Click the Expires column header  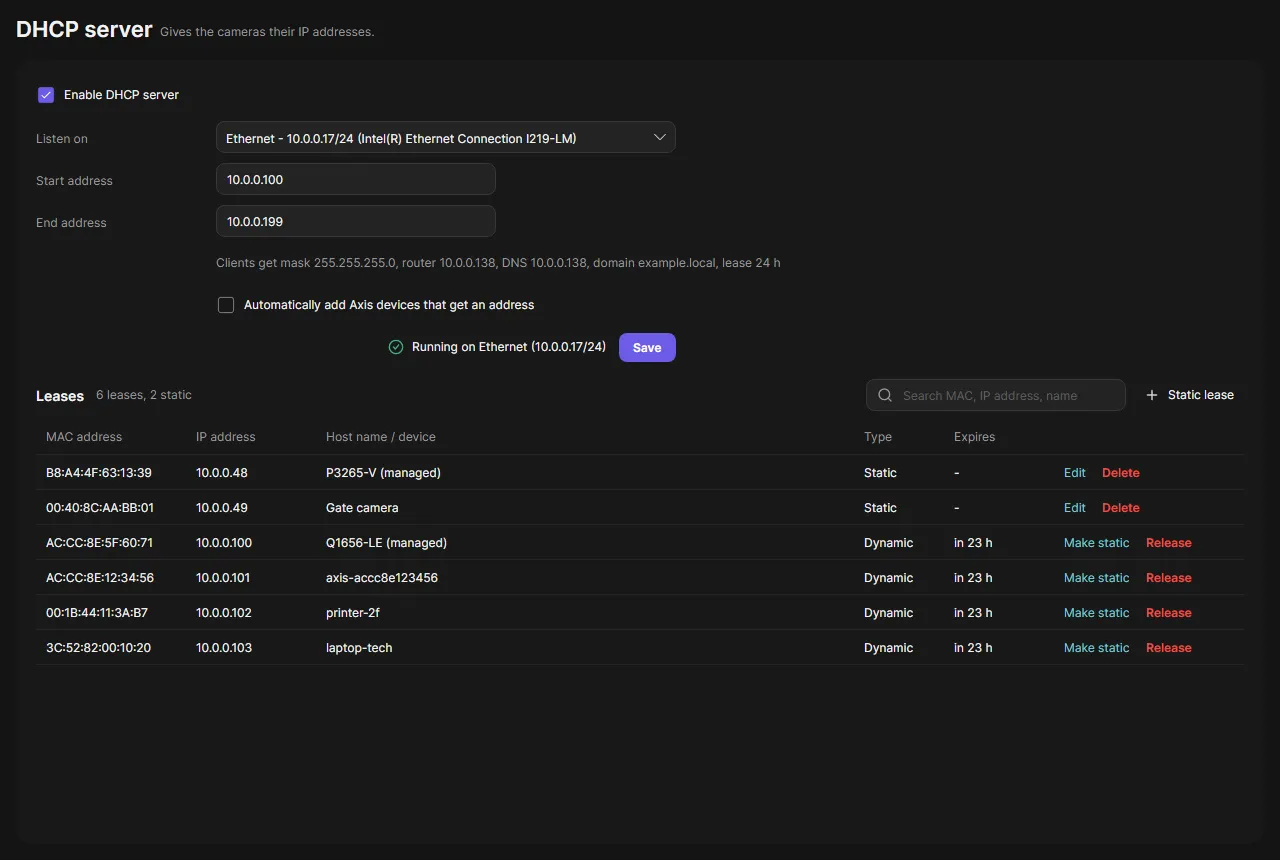pyautogui.click(x=975, y=437)
